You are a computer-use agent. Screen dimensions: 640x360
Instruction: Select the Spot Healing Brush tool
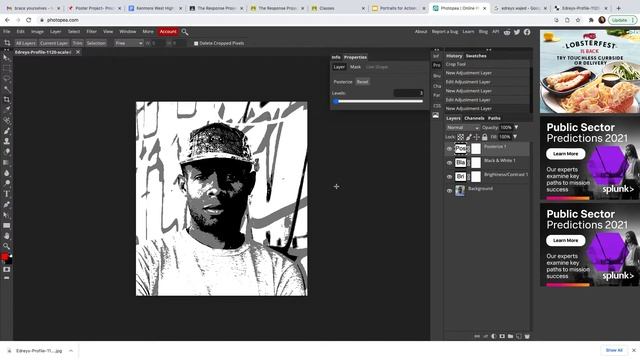tap(6, 120)
